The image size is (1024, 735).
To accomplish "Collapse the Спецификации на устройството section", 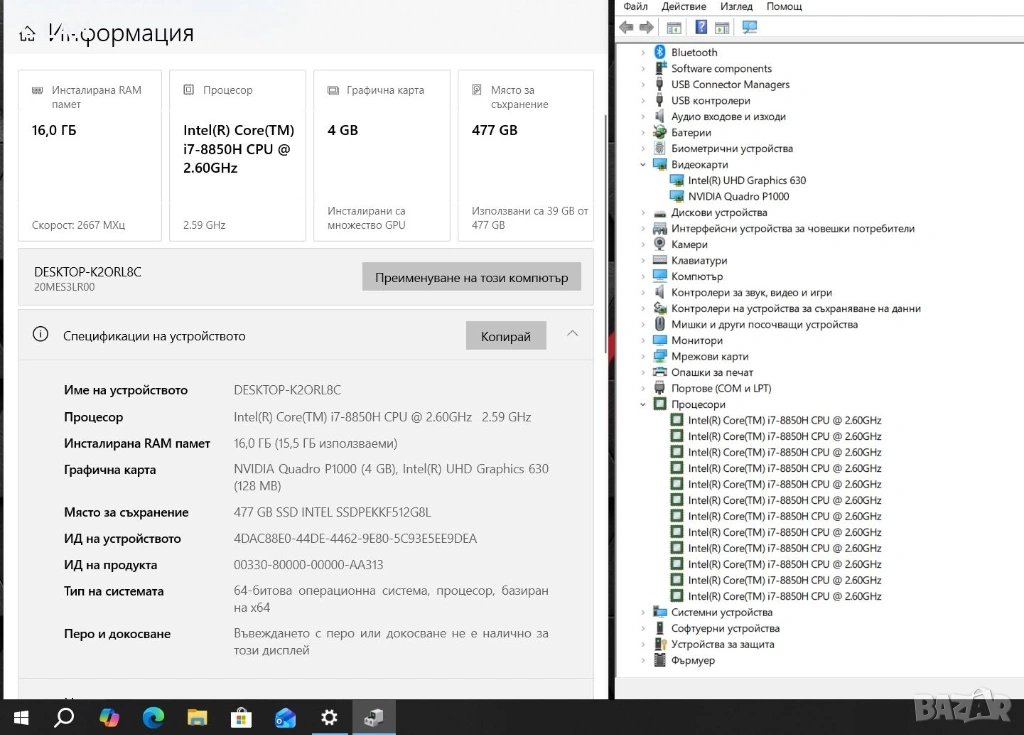I will [x=572, y=334].
